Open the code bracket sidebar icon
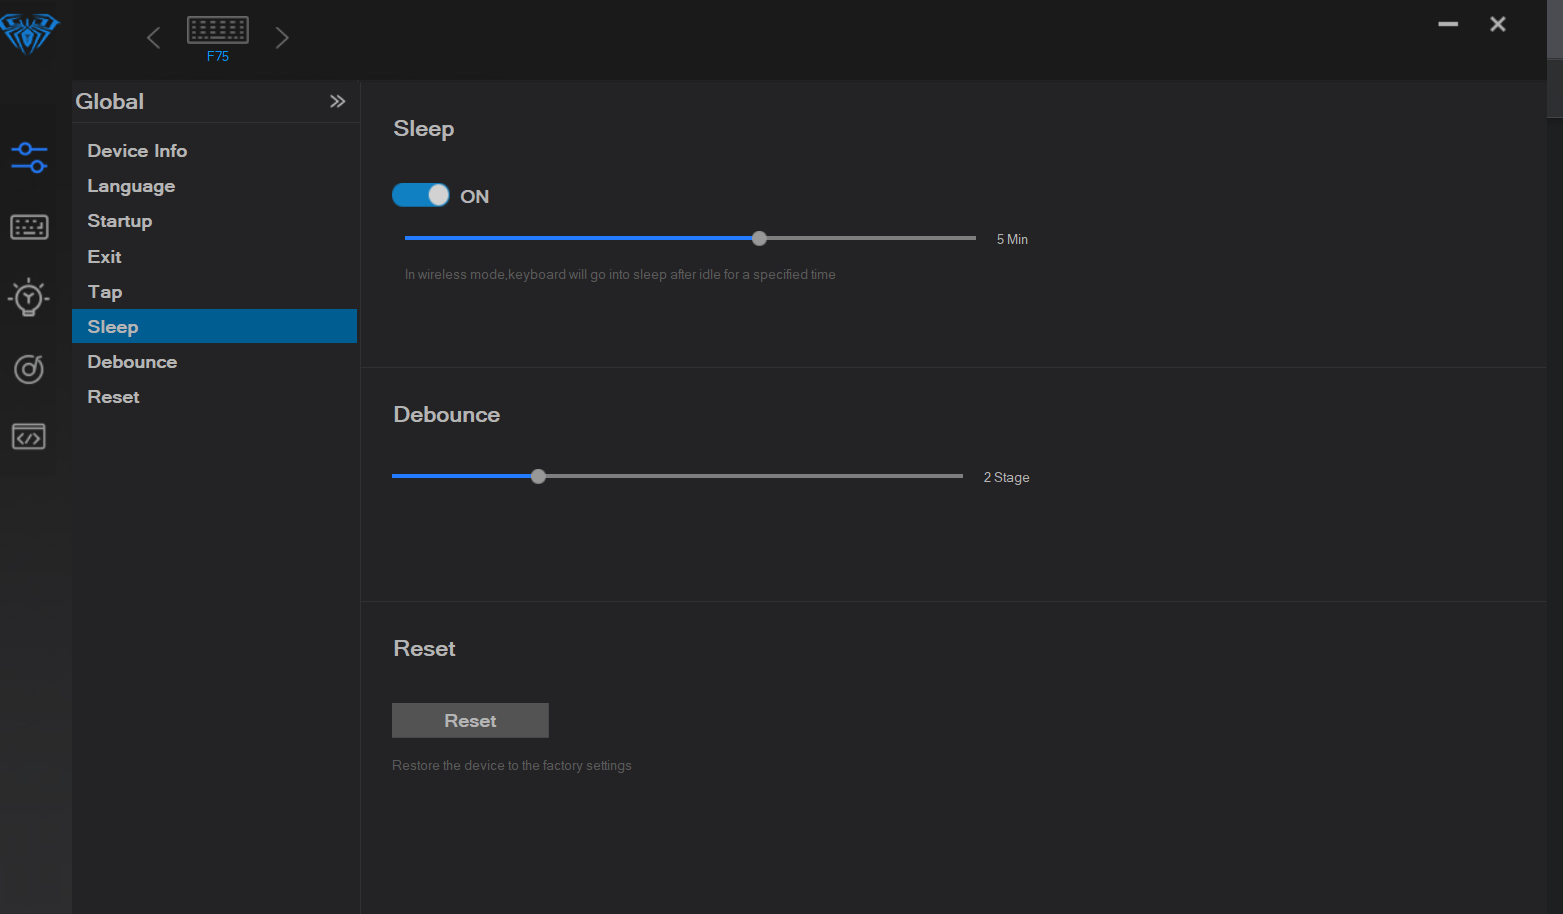This screenshot has height=914, width=1563. (29, 437)
